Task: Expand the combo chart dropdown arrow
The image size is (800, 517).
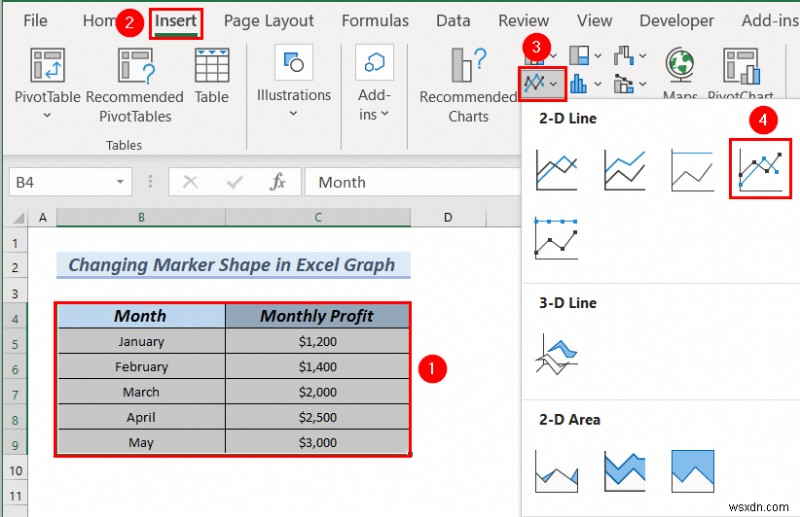Action: [x=643, y=84]
